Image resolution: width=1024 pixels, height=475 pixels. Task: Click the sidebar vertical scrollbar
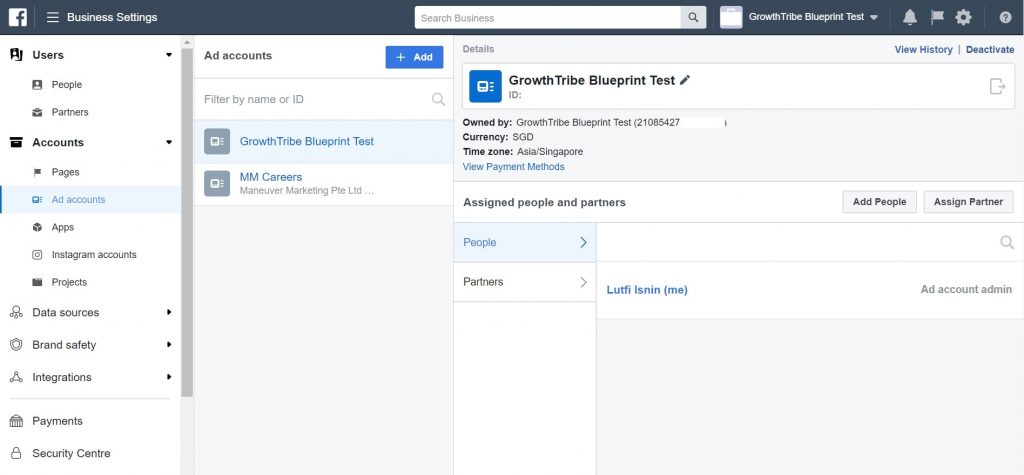[x=187, y=222]
